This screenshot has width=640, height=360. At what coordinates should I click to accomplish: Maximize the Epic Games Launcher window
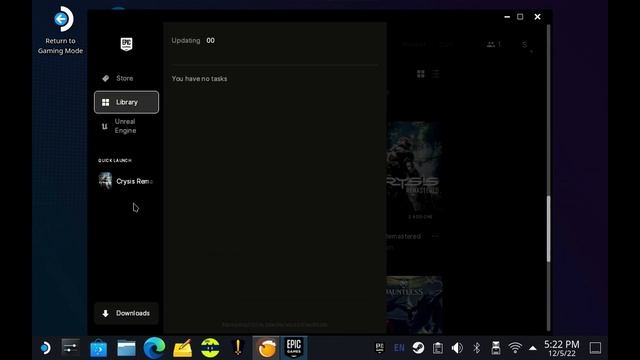click(520, 17)
